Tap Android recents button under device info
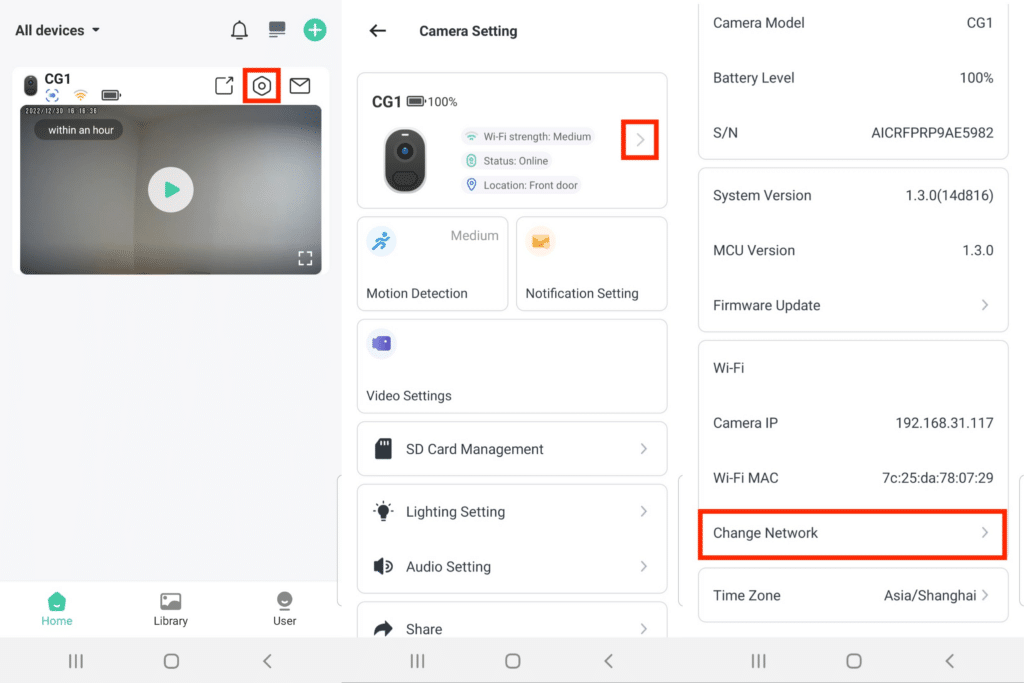The image size is (1024, 683). coord(758,661)
